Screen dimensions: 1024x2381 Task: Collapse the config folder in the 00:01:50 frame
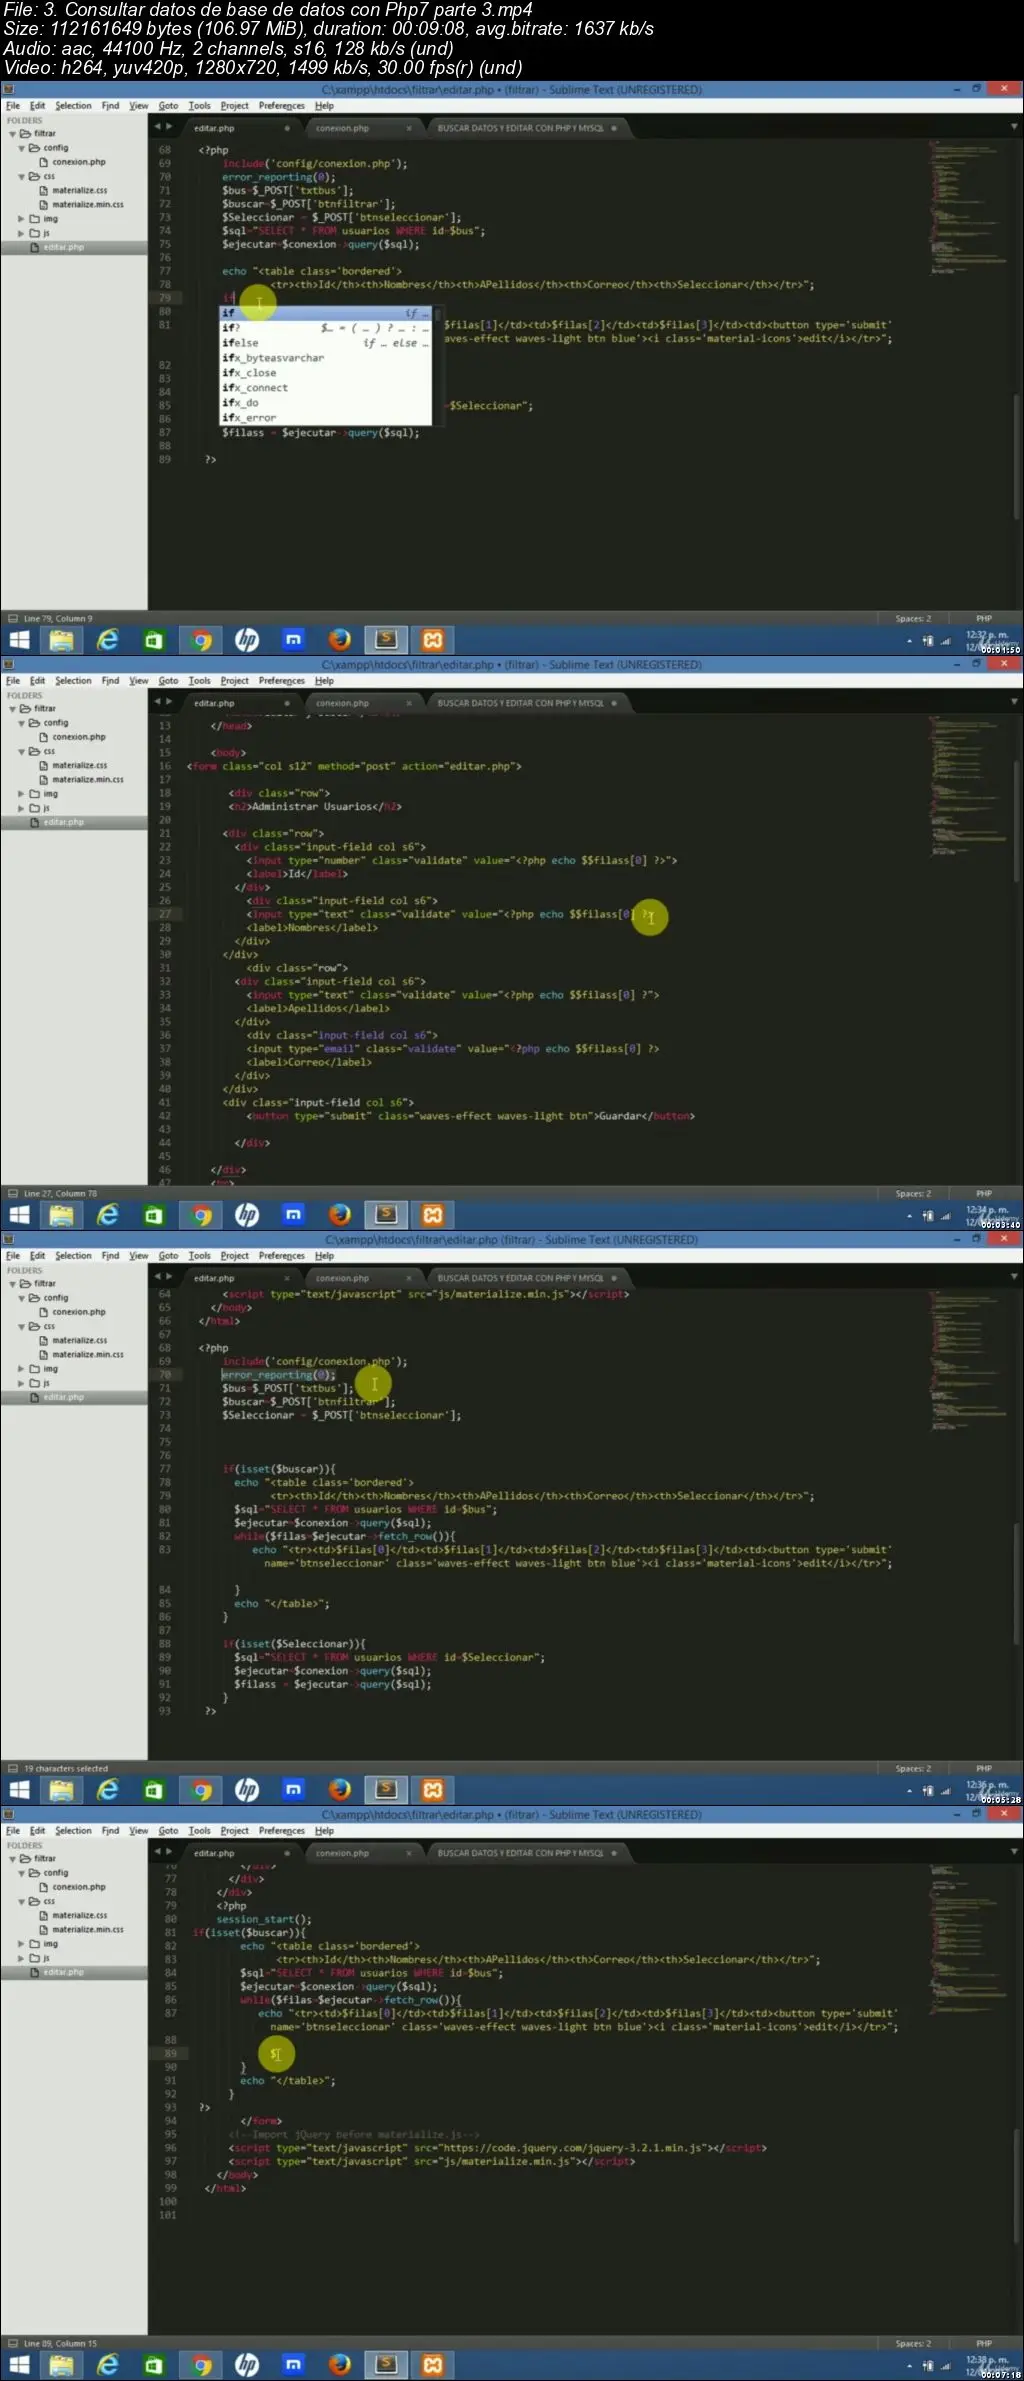pyautogui.click(x=21, y=149)
